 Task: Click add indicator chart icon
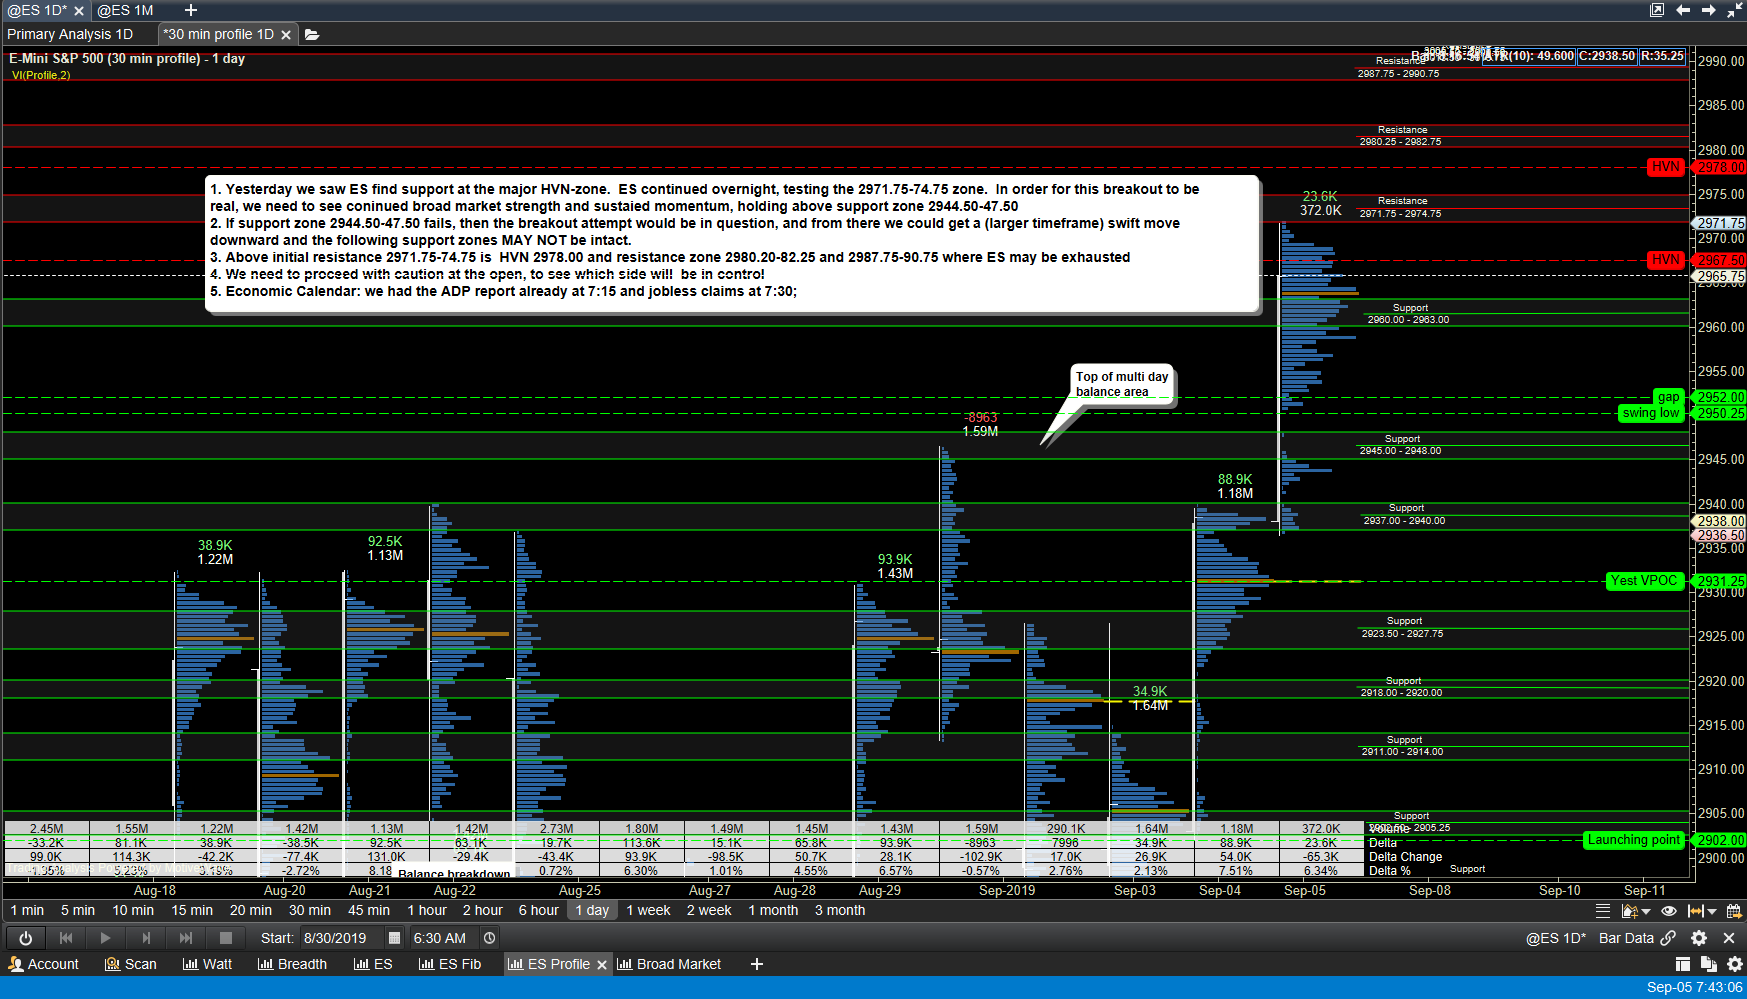point(1629,911)
